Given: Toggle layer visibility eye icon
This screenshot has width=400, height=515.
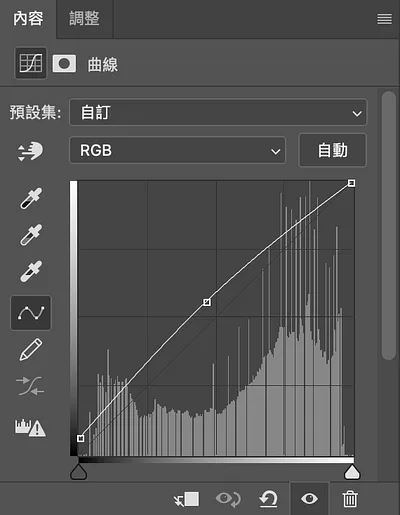Looking at the screenshot, I should [309, 499].
